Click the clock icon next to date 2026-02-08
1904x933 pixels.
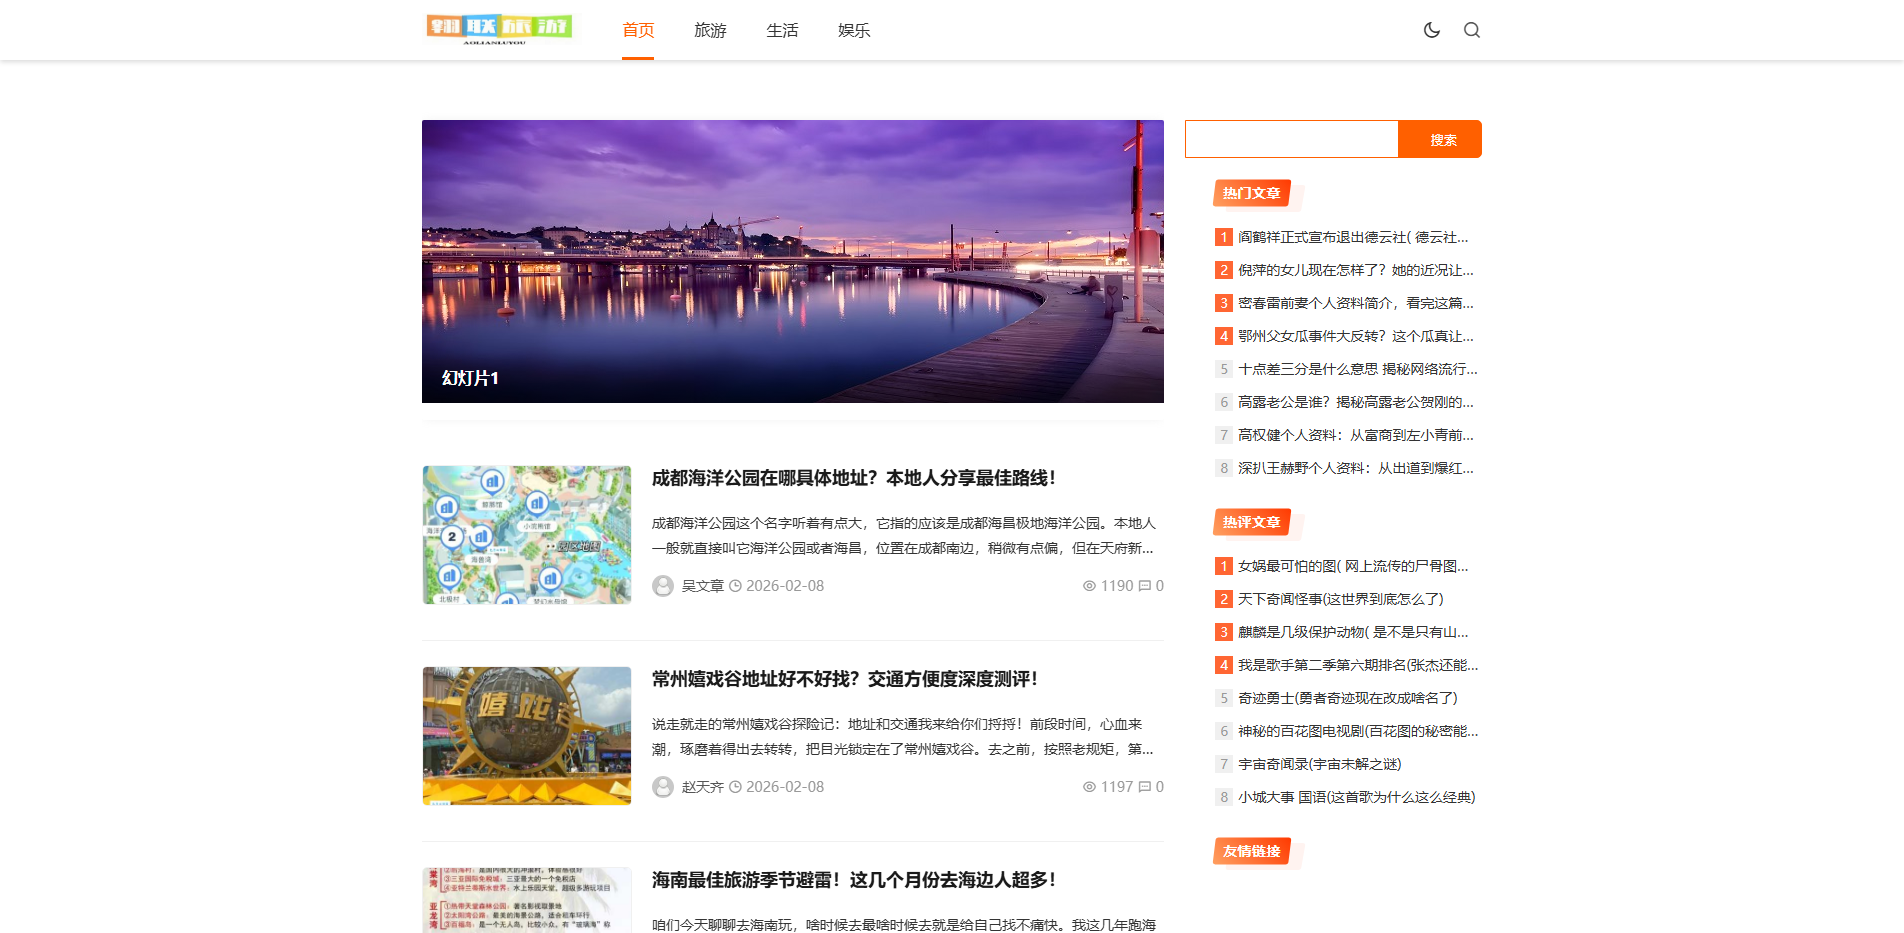737,586
